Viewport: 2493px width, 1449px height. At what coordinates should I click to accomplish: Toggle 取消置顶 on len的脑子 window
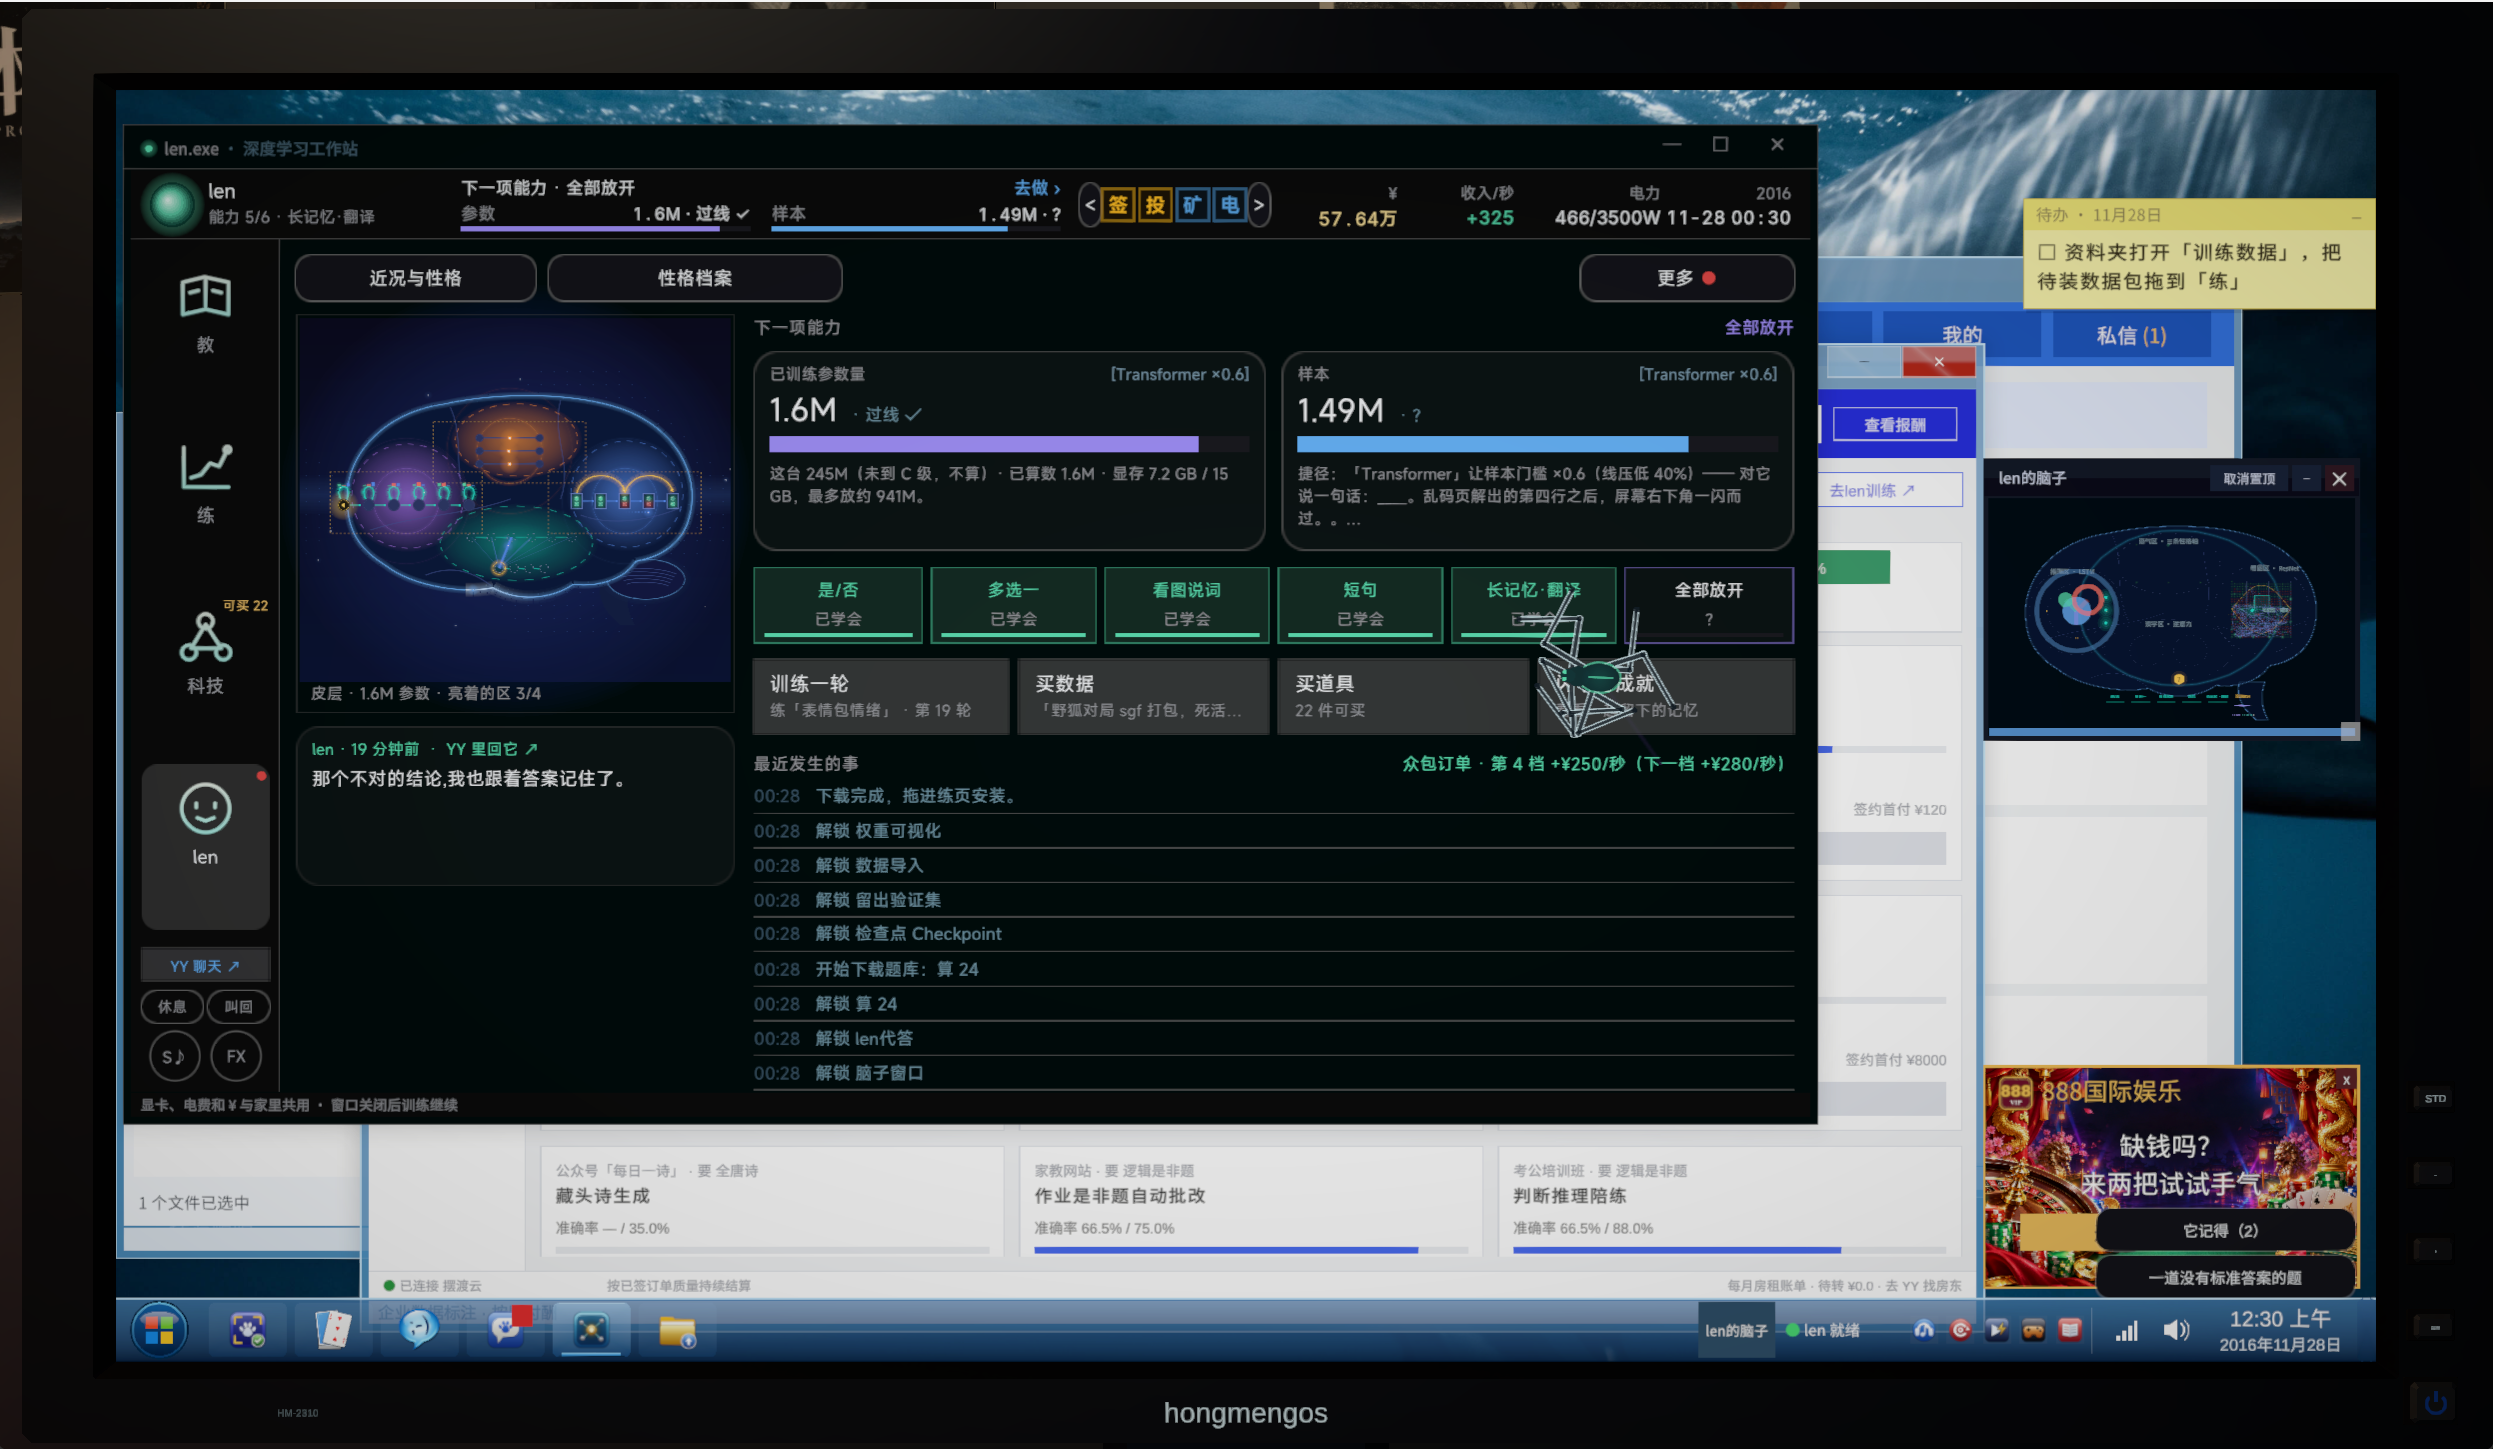[x=2249, y=479]
